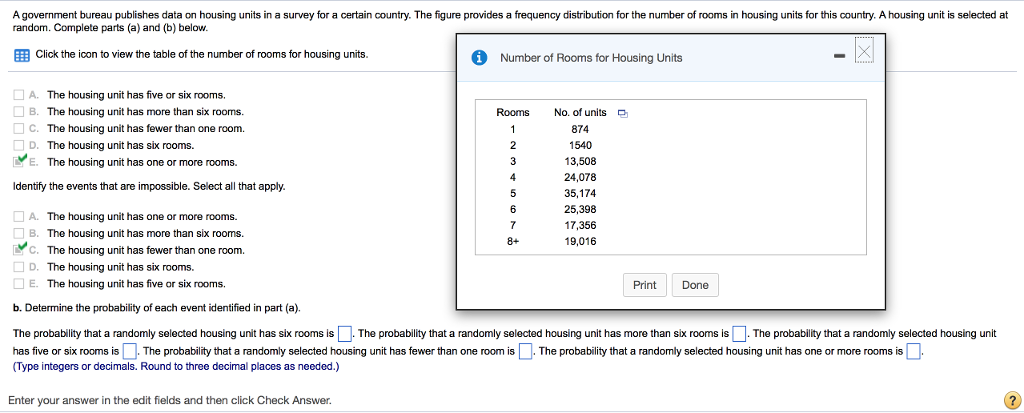Viewport: 1024px width, 413px height.
Task: Click the six rooms probability field
Action: 344,334
